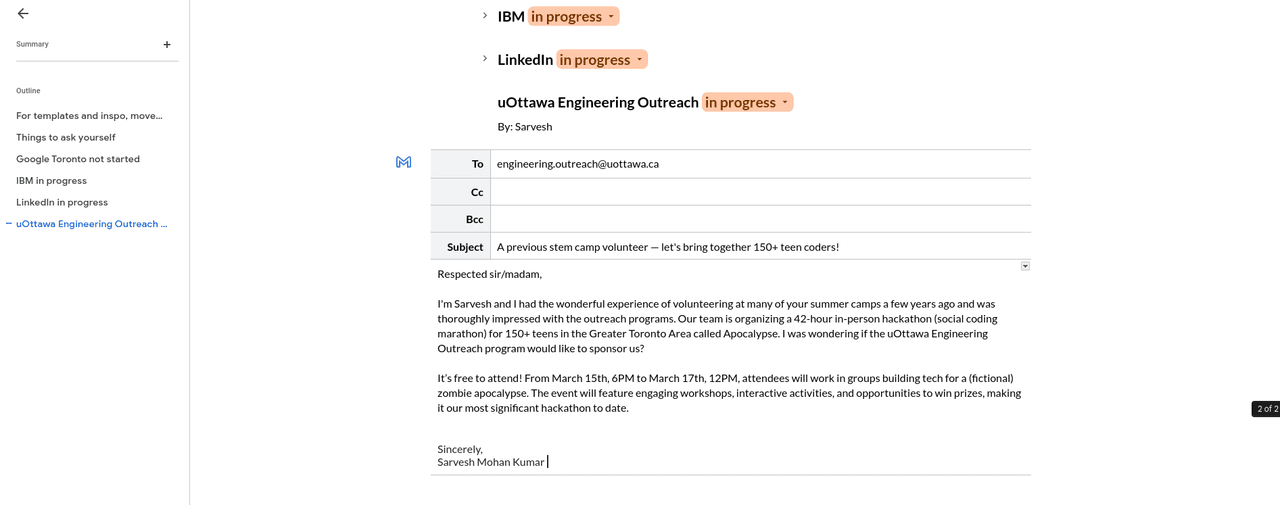Open LinkedIn in progress status dropdown
1280x505 pixels.
(x=602, y=60)
